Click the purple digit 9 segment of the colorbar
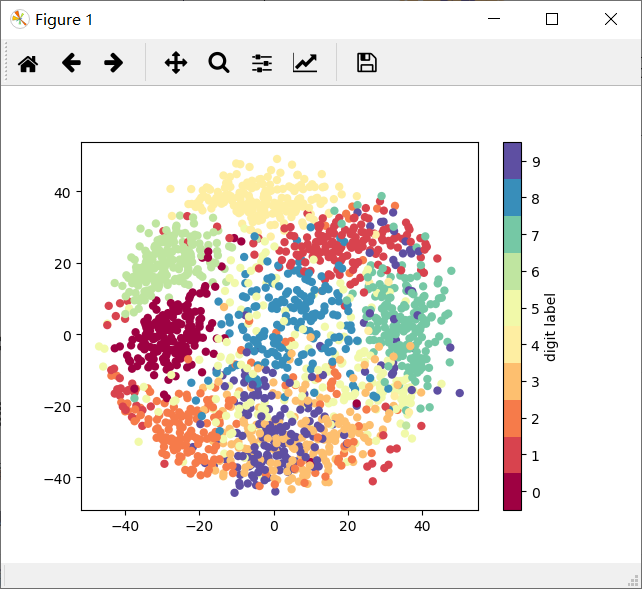Screen dimensions: 642x589 pos(512,161)
